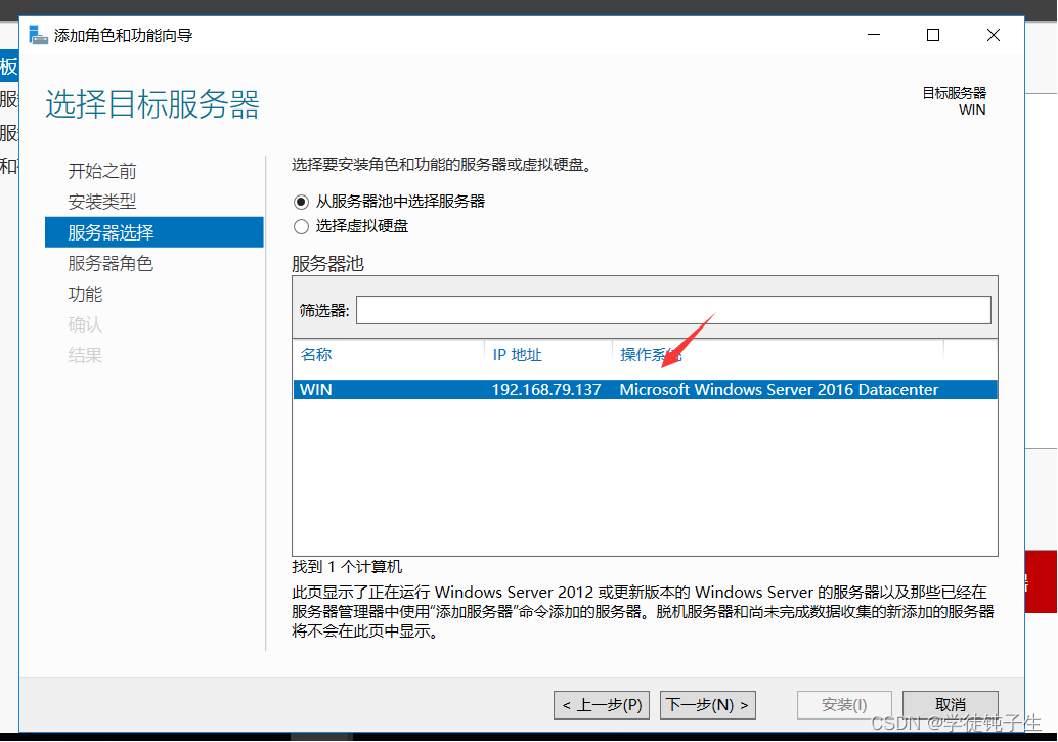
Task: Click the 上一步(P) back button
Action: tap(602, 706)
